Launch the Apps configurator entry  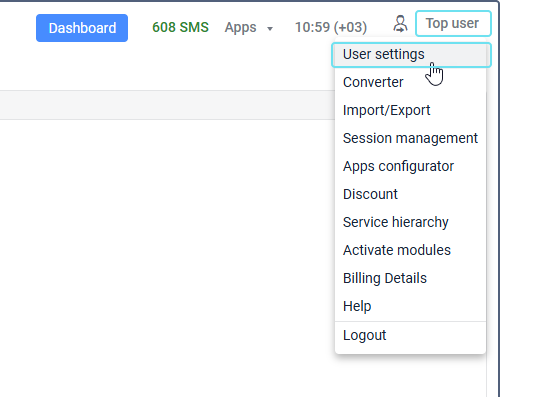pos(410,166)
